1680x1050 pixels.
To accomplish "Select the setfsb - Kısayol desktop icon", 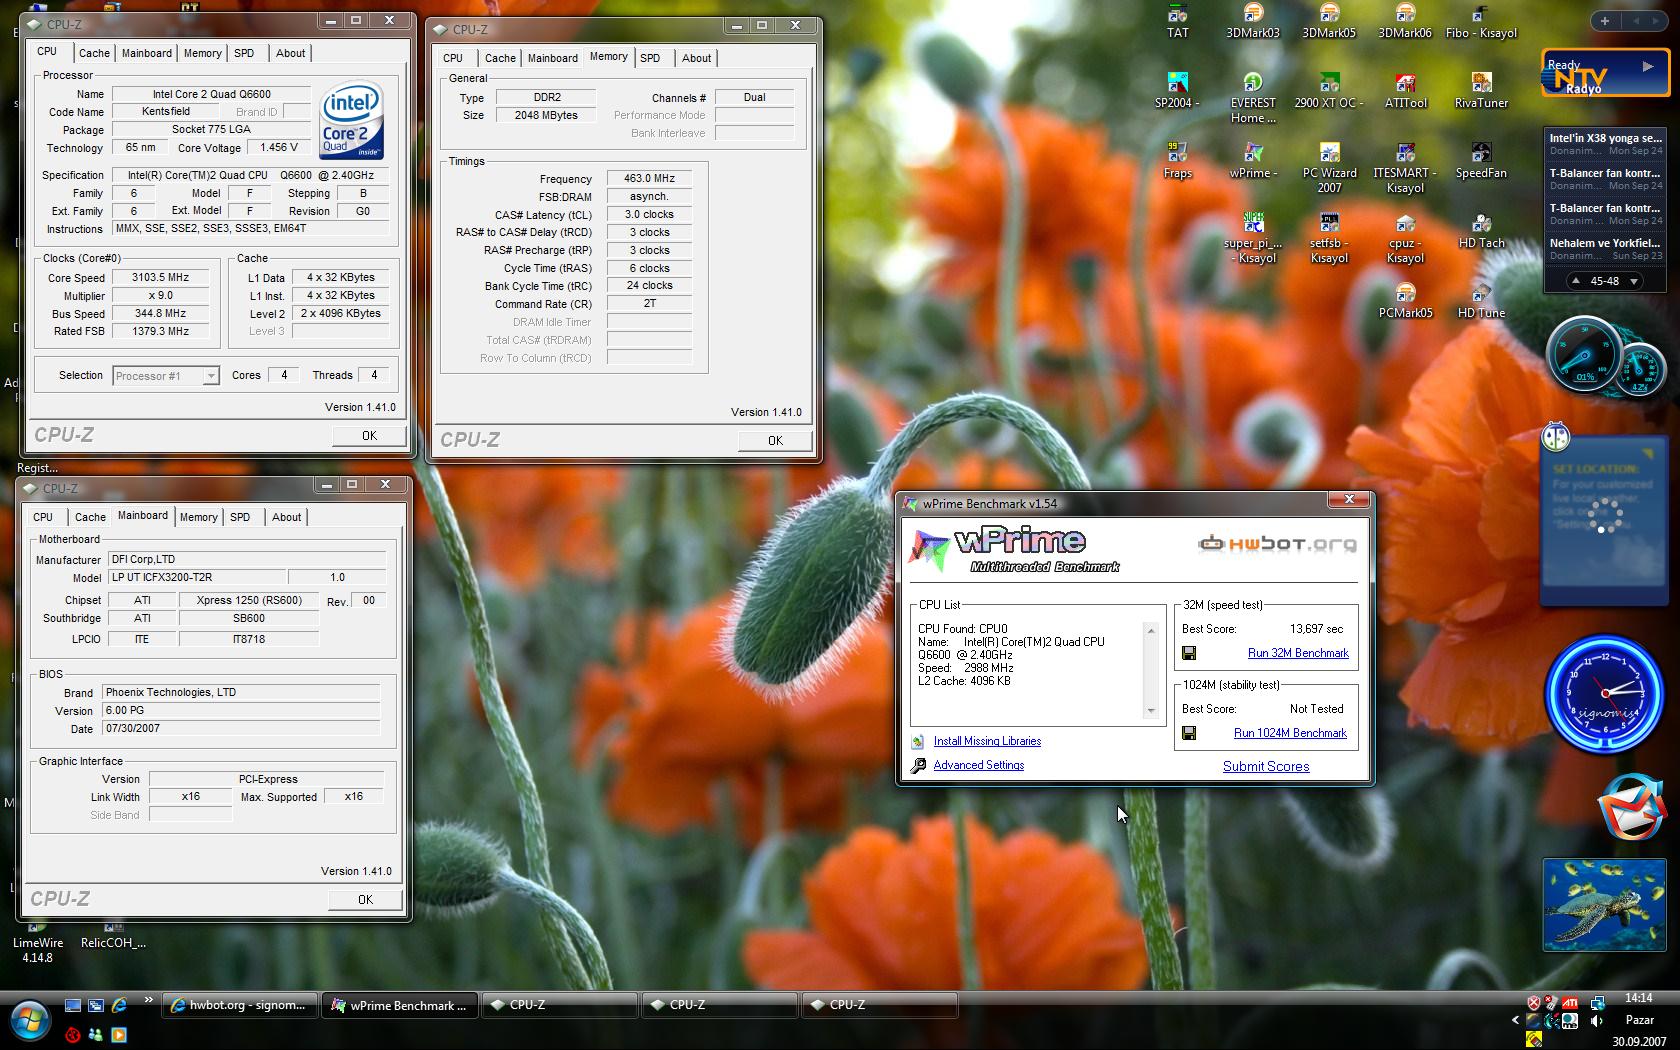I will pos(1329,237).
